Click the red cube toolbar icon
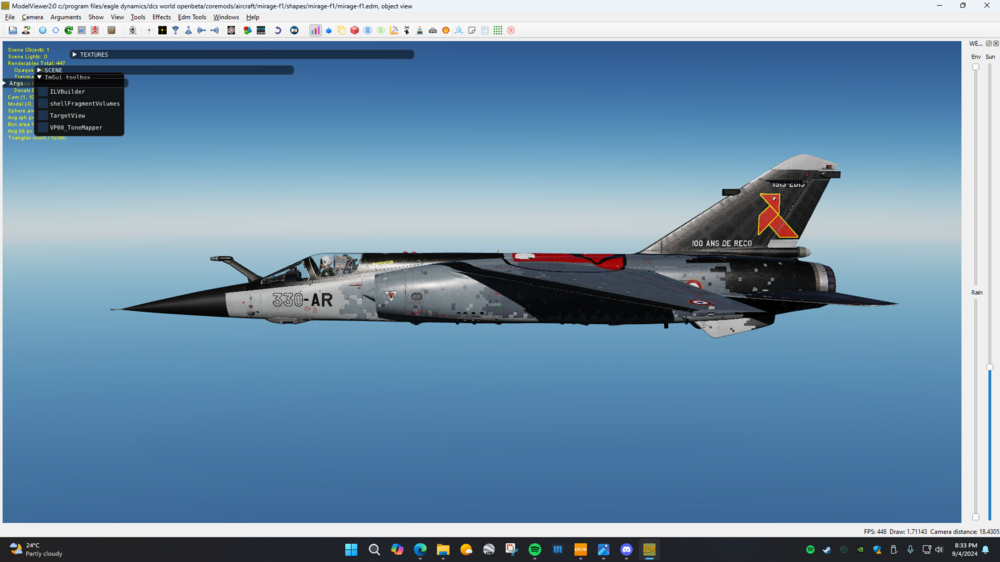1000x562 pixels. click(x=355, y=30)
